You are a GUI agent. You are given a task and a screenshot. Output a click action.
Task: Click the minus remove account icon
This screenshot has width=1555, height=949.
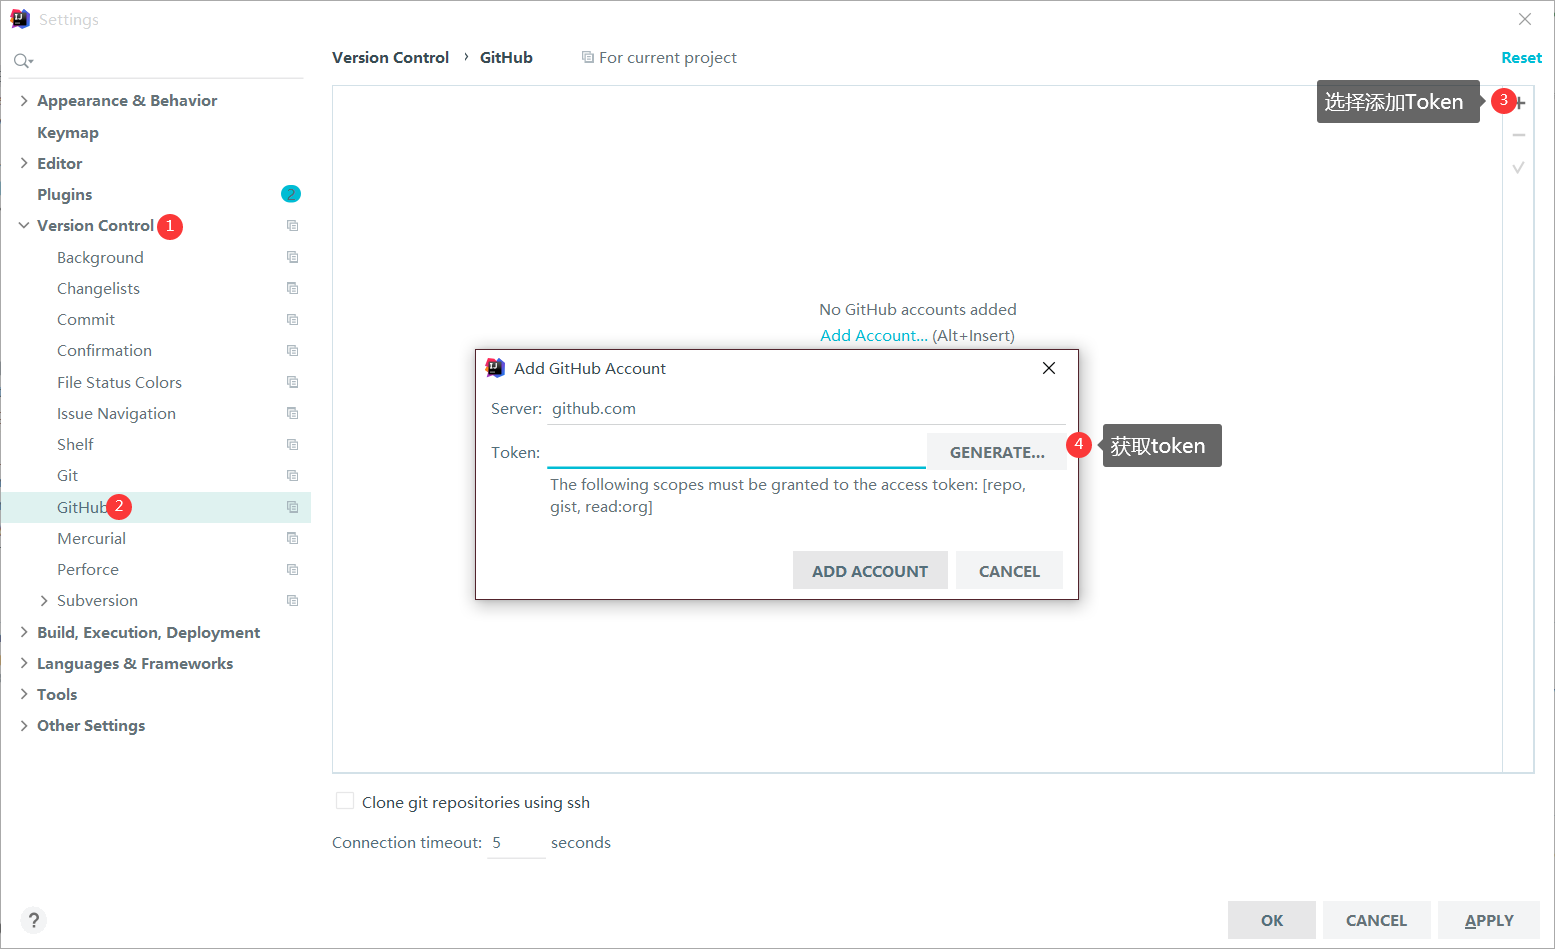pyautogui.click(x=1519, y=135)
